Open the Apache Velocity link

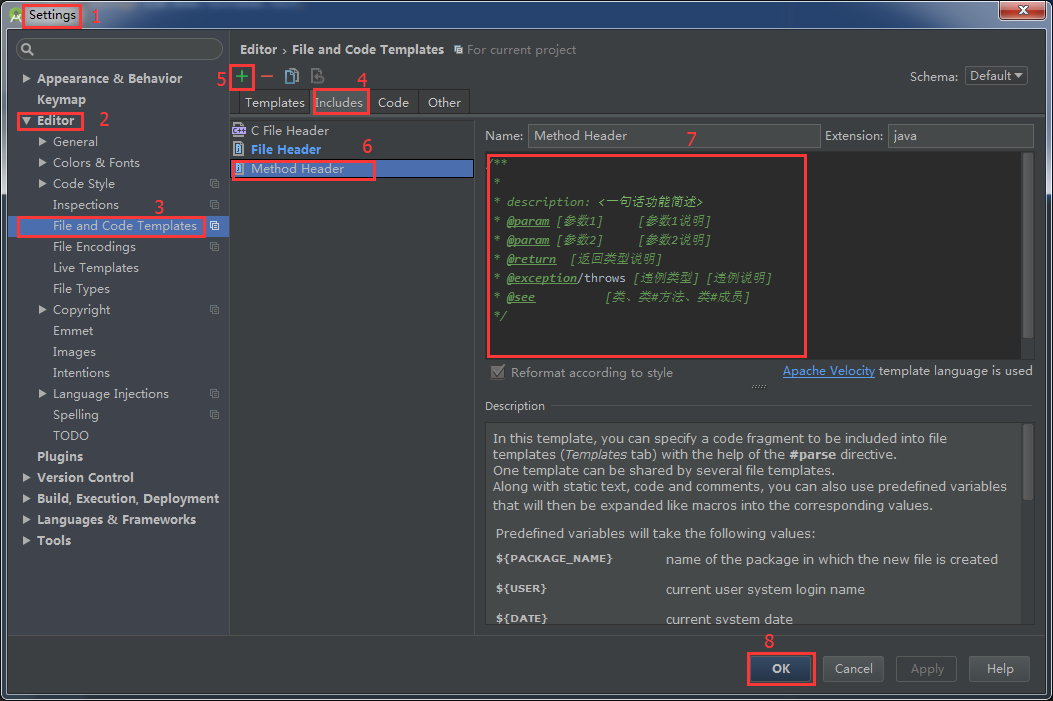[x=828, y=370]
